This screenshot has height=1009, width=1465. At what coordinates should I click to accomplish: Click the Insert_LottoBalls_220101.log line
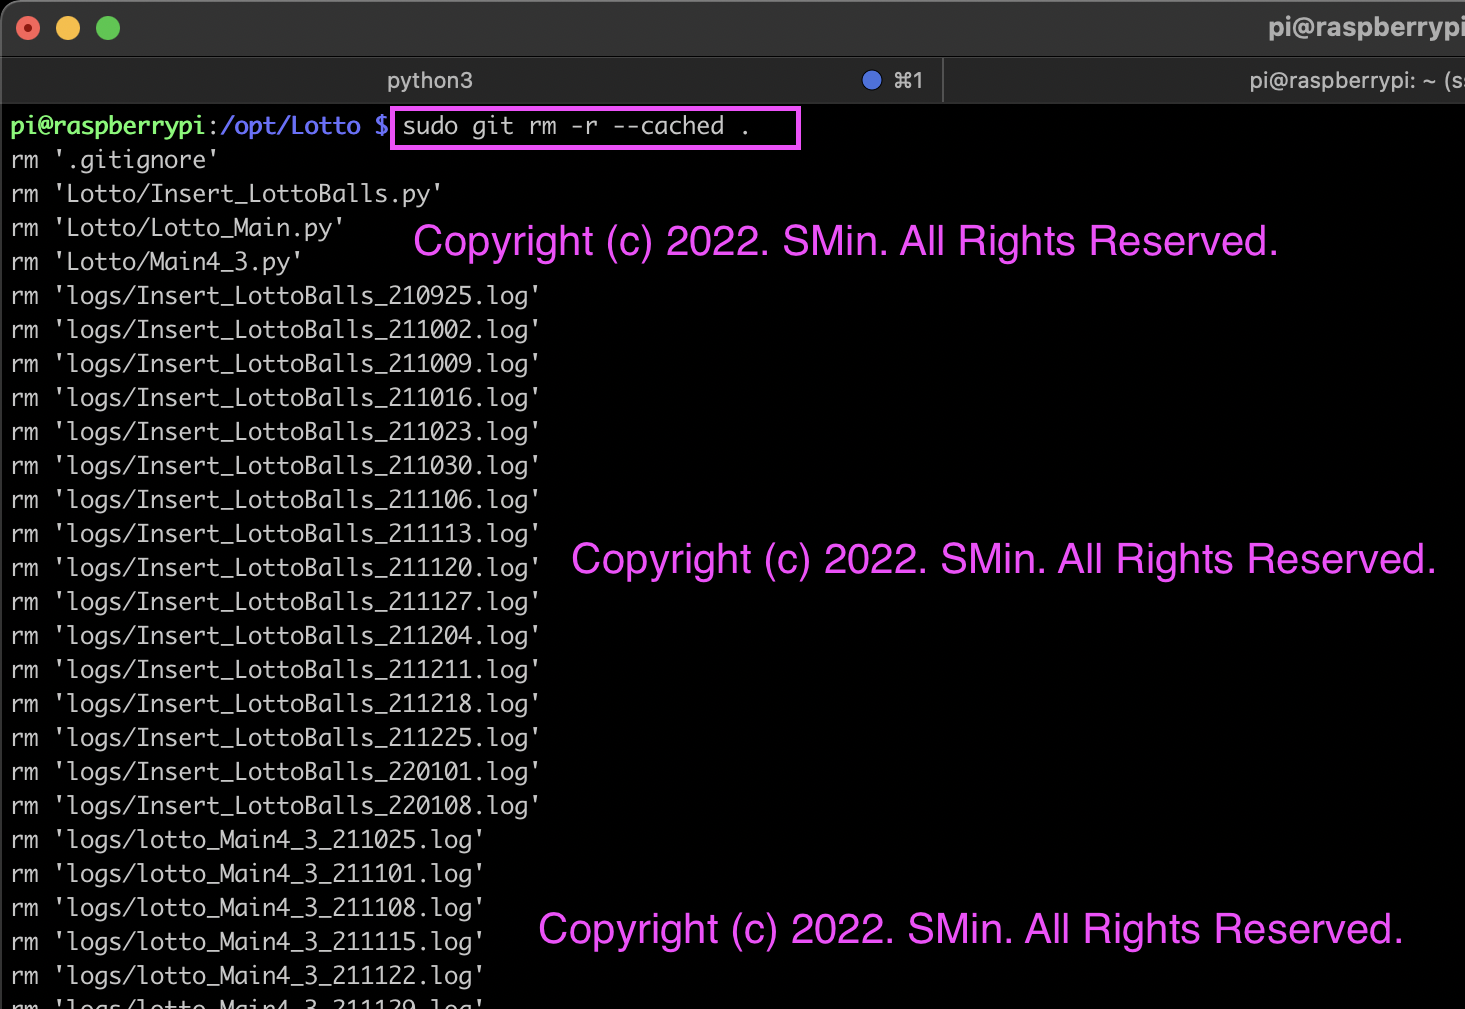[x=275, y=772]
